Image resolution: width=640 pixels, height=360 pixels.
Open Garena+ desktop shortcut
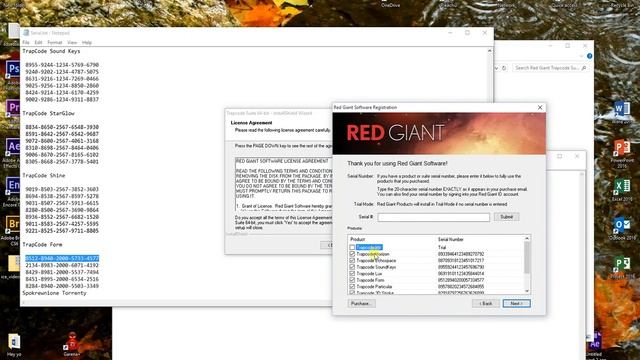(x=72, y=342)
